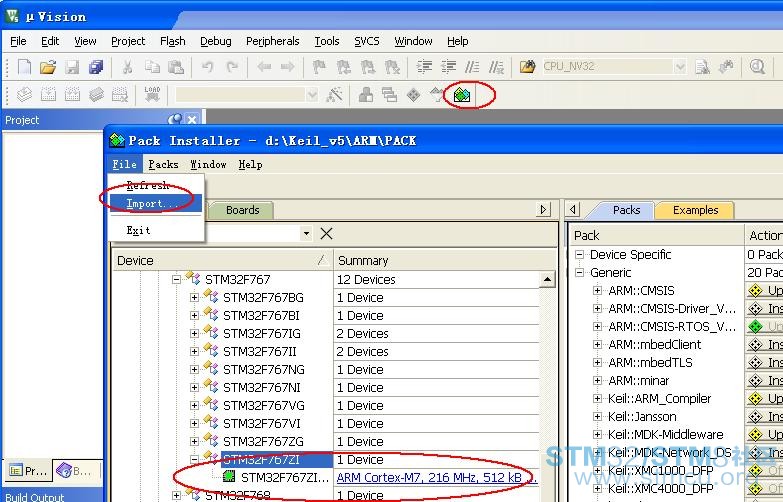Click the Indent selection icon
Image resolution: width=783 pixels, height=502 pixels.
pos(424,66)
